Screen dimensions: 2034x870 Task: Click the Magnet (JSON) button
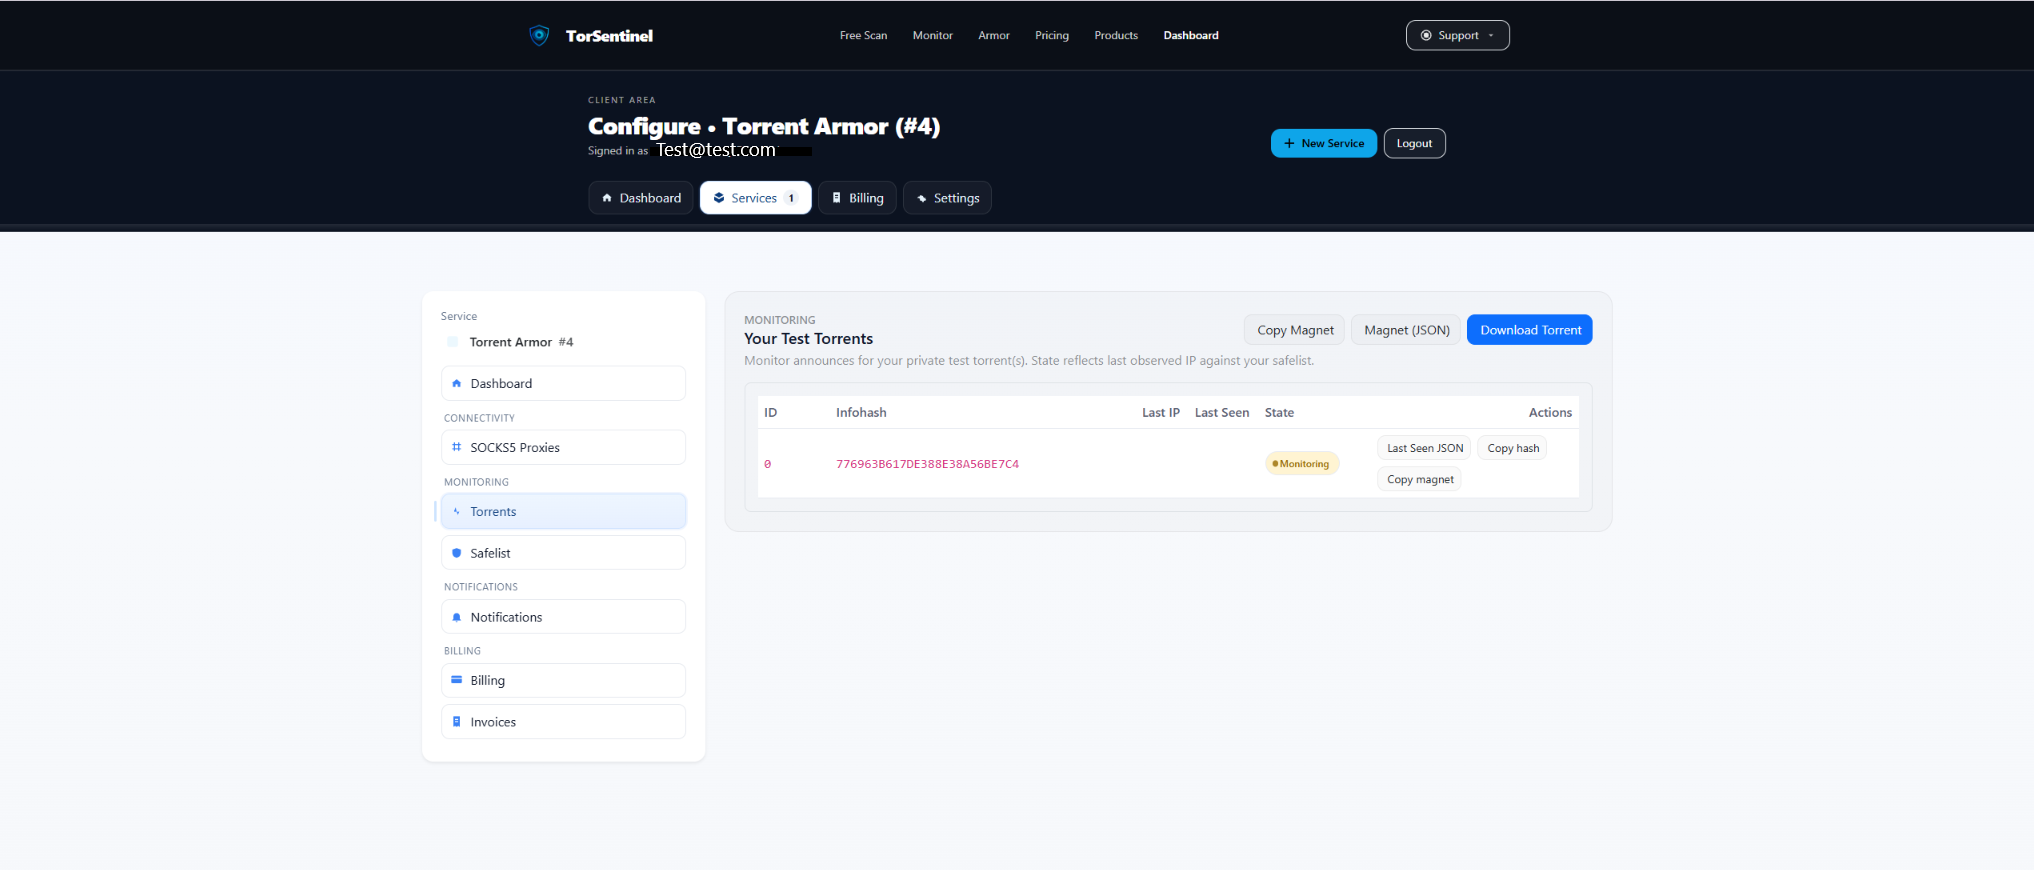(1406, 330)
